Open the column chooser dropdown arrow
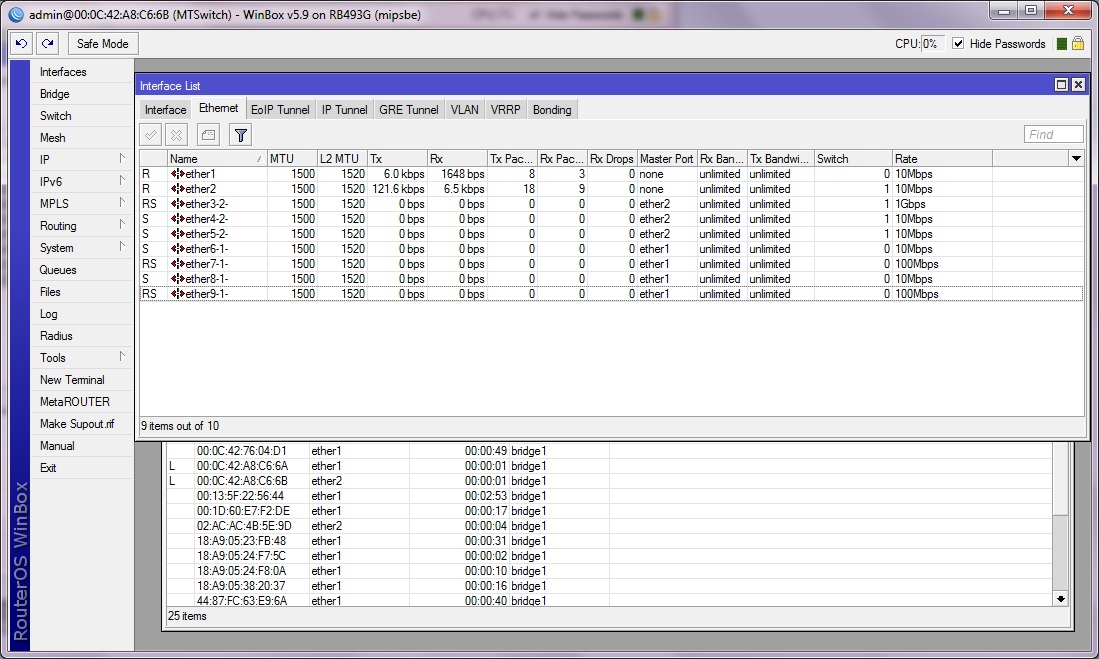Screen dimensions: 1099x659 pyautogui.click(x=1076, y=158)
